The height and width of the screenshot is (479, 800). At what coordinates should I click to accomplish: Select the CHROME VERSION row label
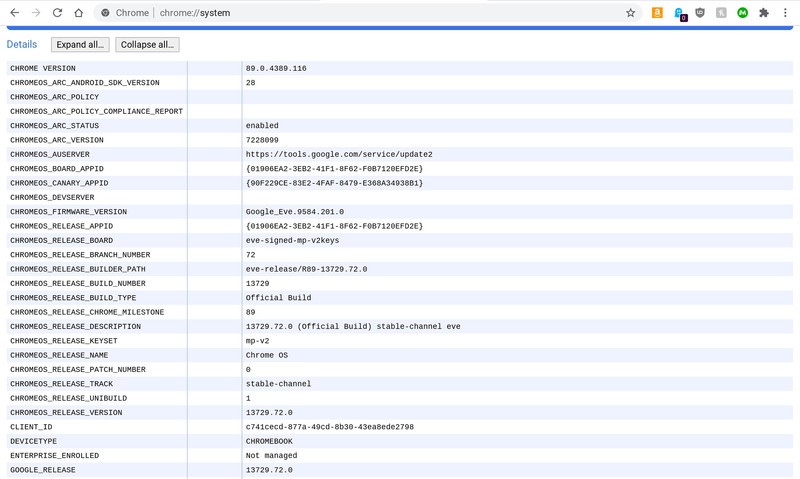[x=43, y=68]
